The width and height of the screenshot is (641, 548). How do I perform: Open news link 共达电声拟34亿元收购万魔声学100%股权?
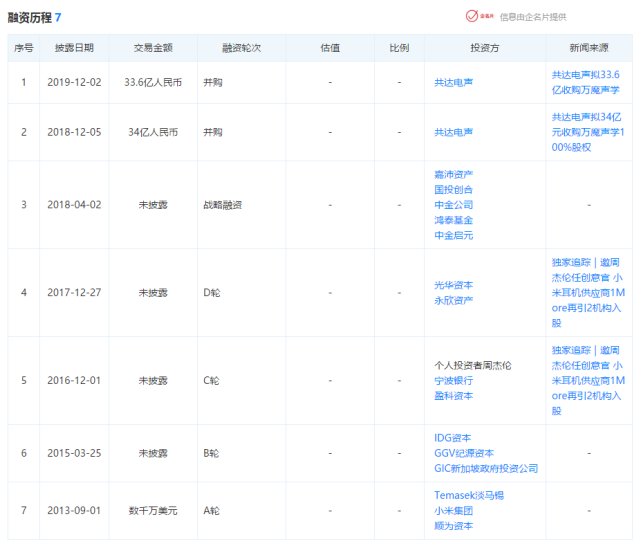pos(588,132)
